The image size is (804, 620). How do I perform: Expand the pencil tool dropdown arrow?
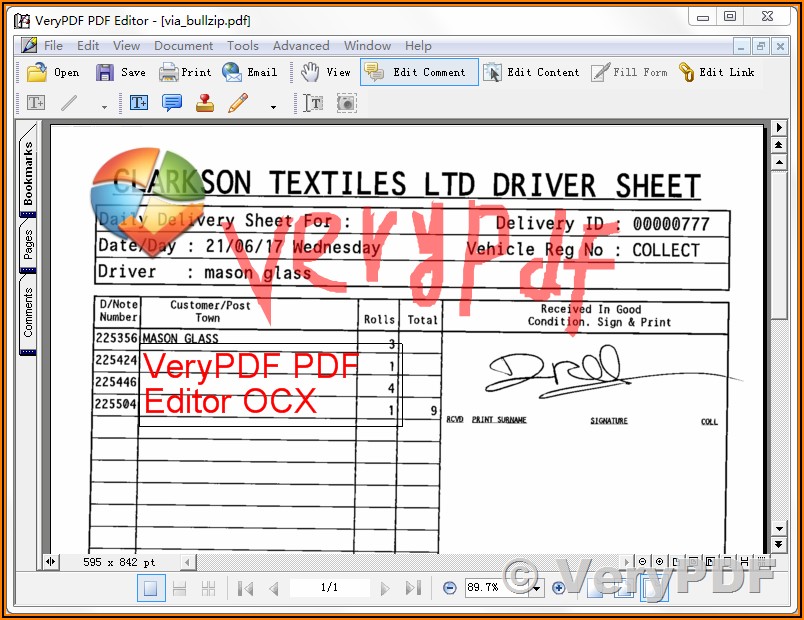click(273, 107)
